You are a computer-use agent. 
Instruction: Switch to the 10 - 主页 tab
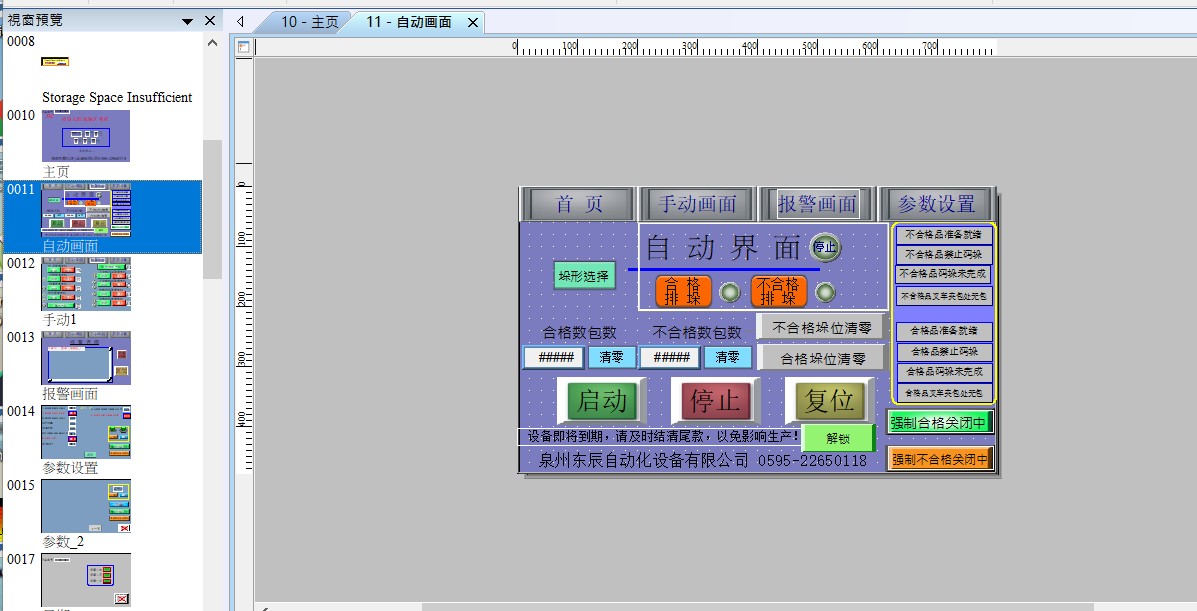point(309,22)
